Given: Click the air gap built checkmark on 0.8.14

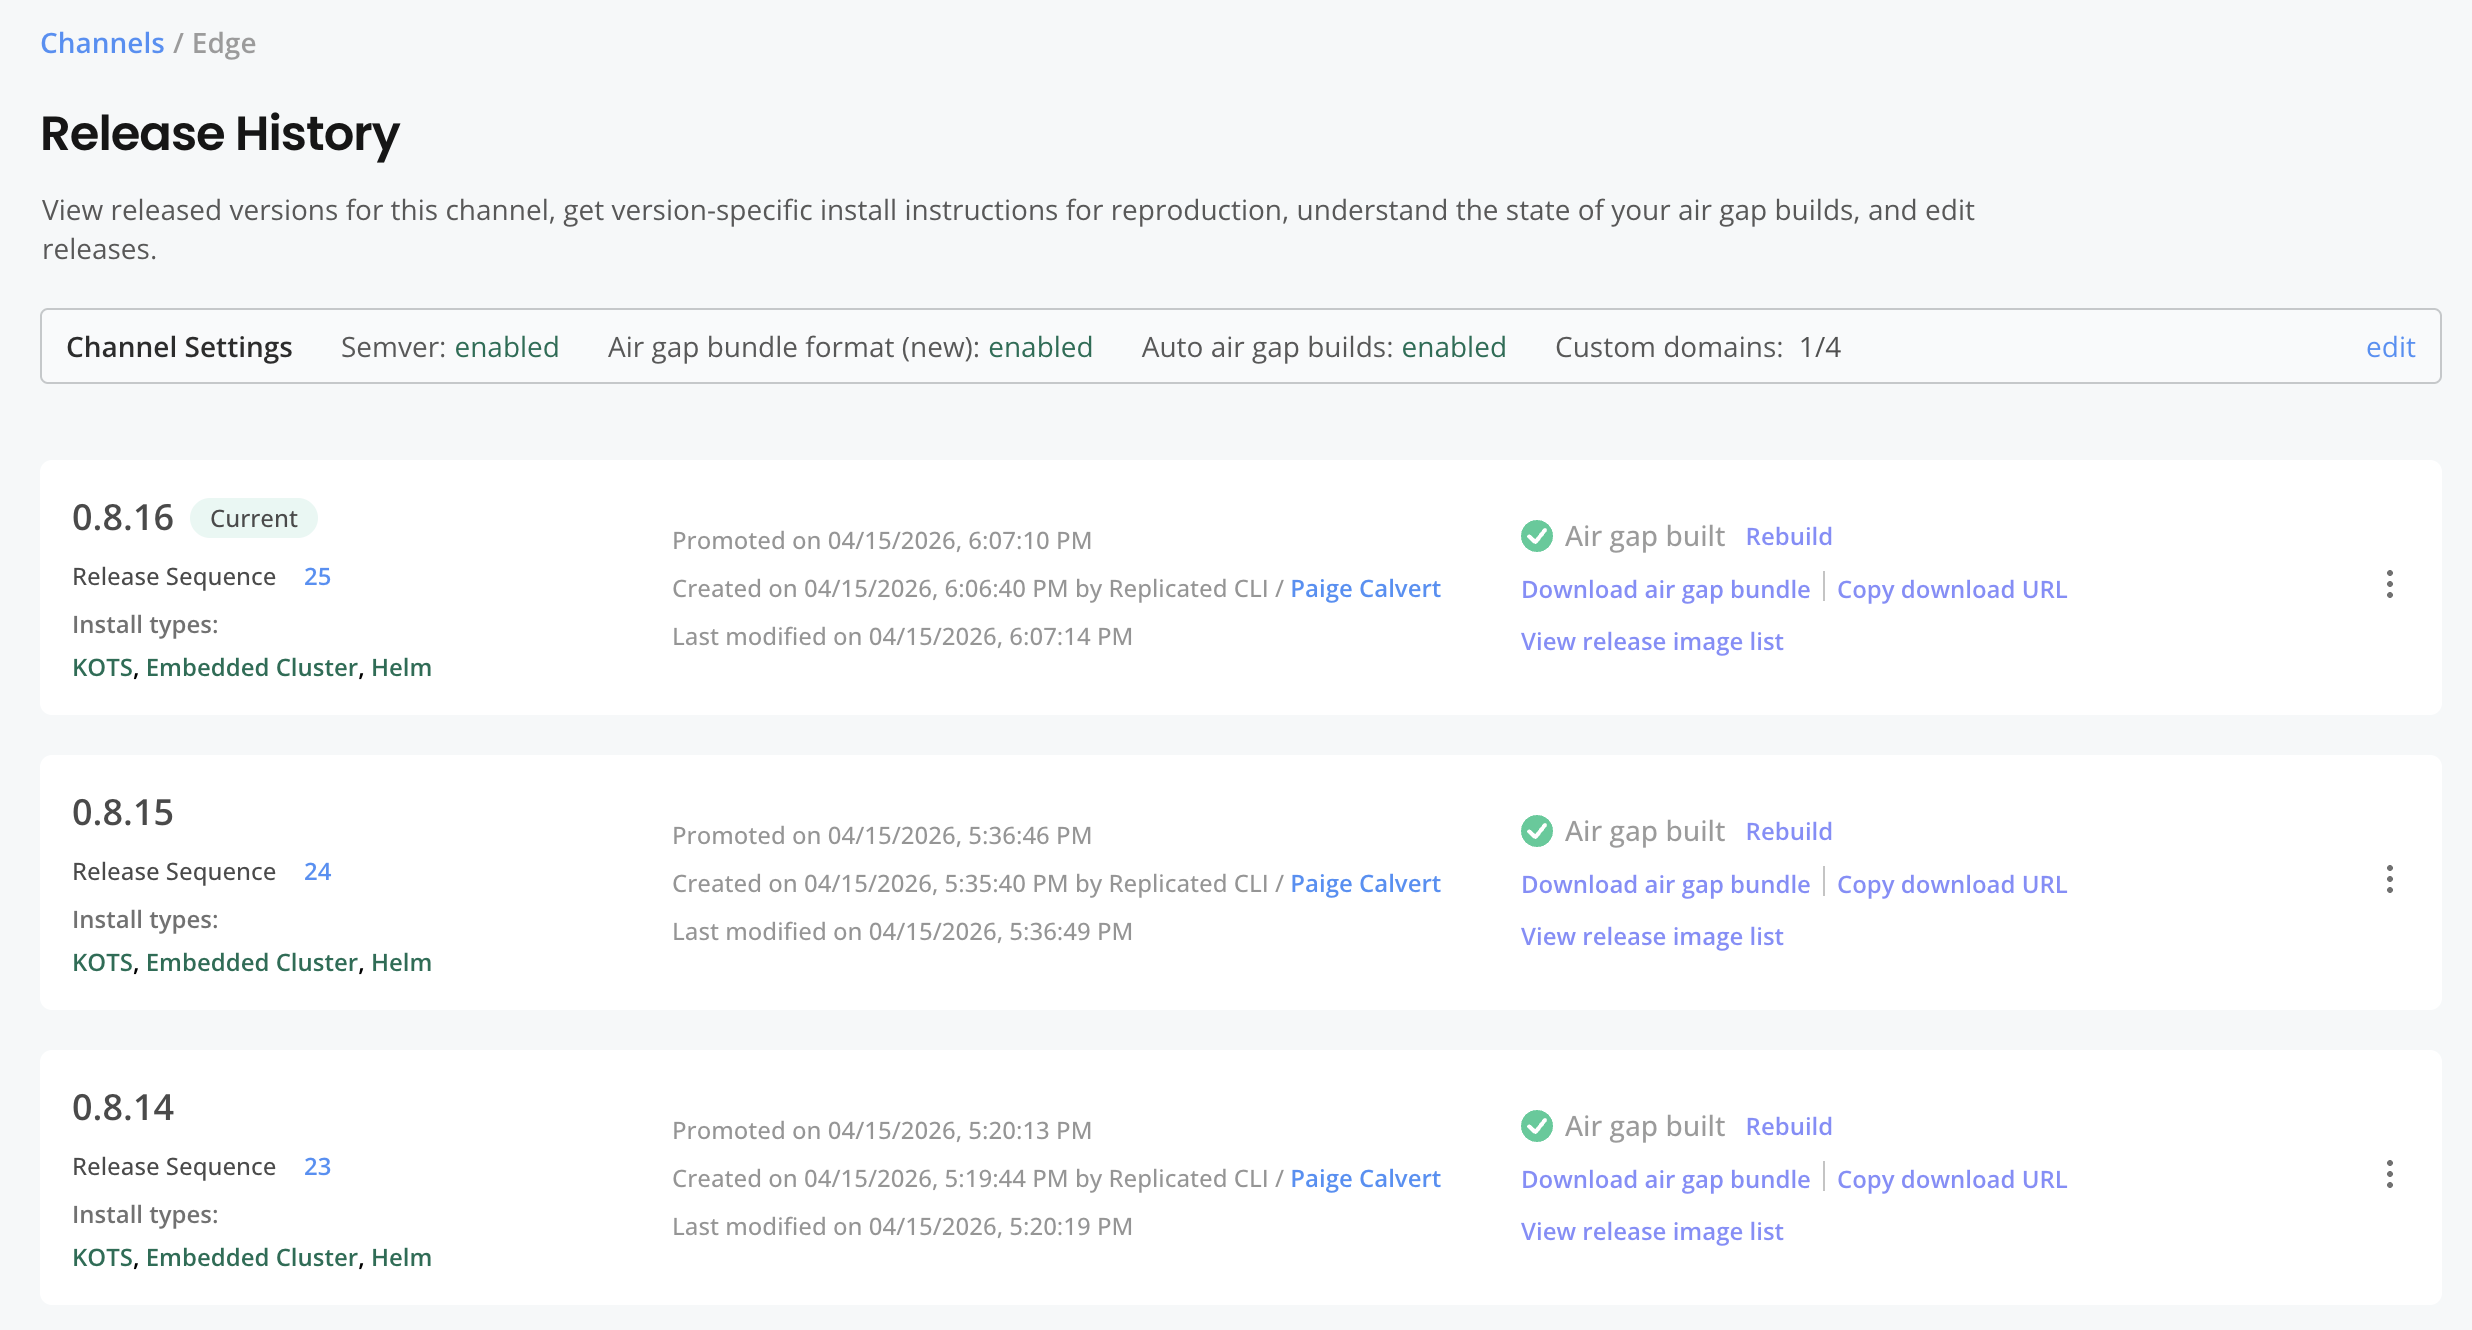Looking at the screenshot, I should [x=1536, y=1125].
